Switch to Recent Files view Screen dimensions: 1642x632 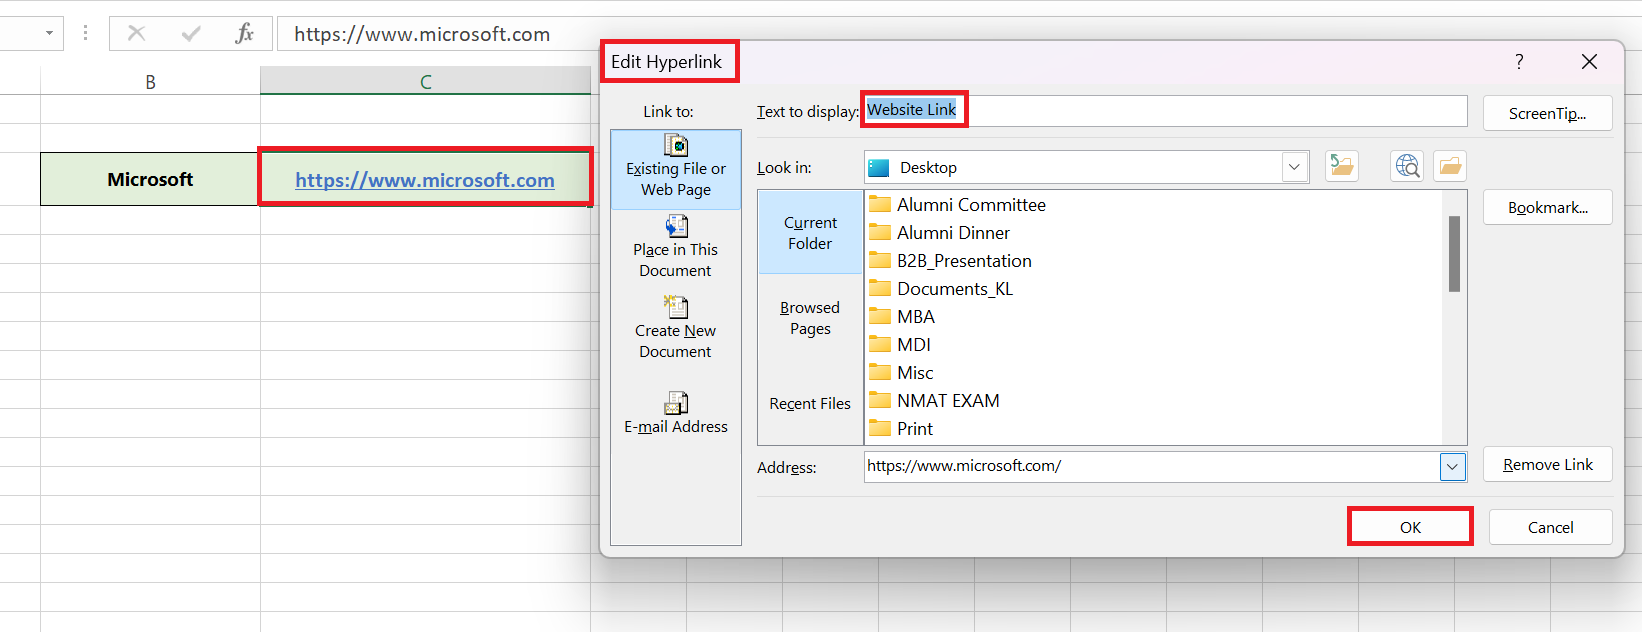(x=810, y=404)
